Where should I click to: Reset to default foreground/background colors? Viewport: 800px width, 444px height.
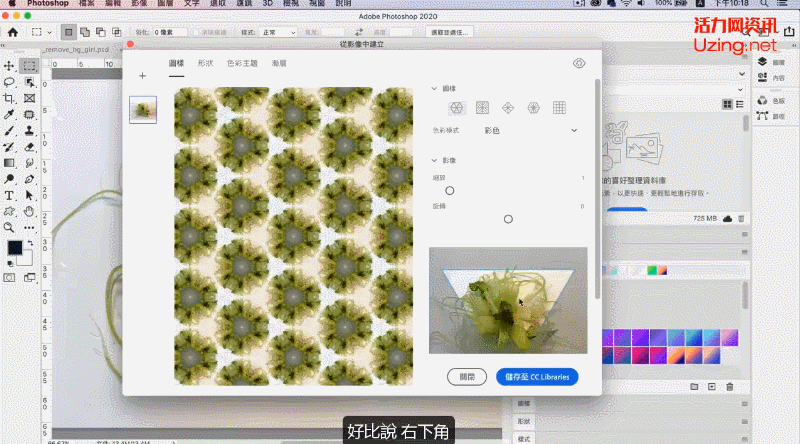pyautogui.click(x=10, y=264)
